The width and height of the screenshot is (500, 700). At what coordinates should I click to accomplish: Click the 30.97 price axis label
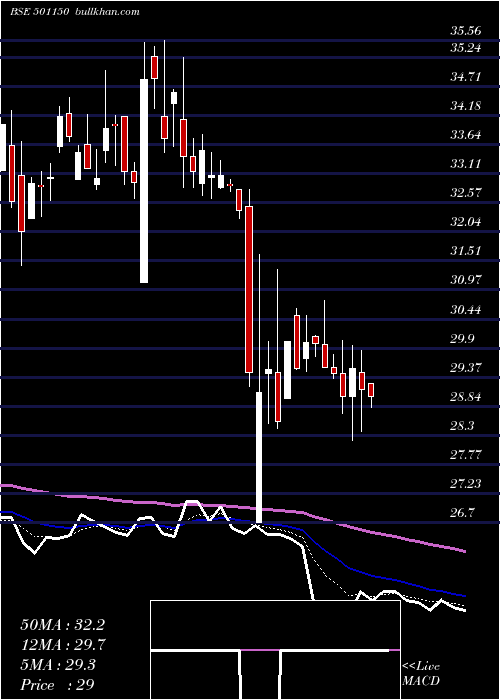click(x=466, y=280)
